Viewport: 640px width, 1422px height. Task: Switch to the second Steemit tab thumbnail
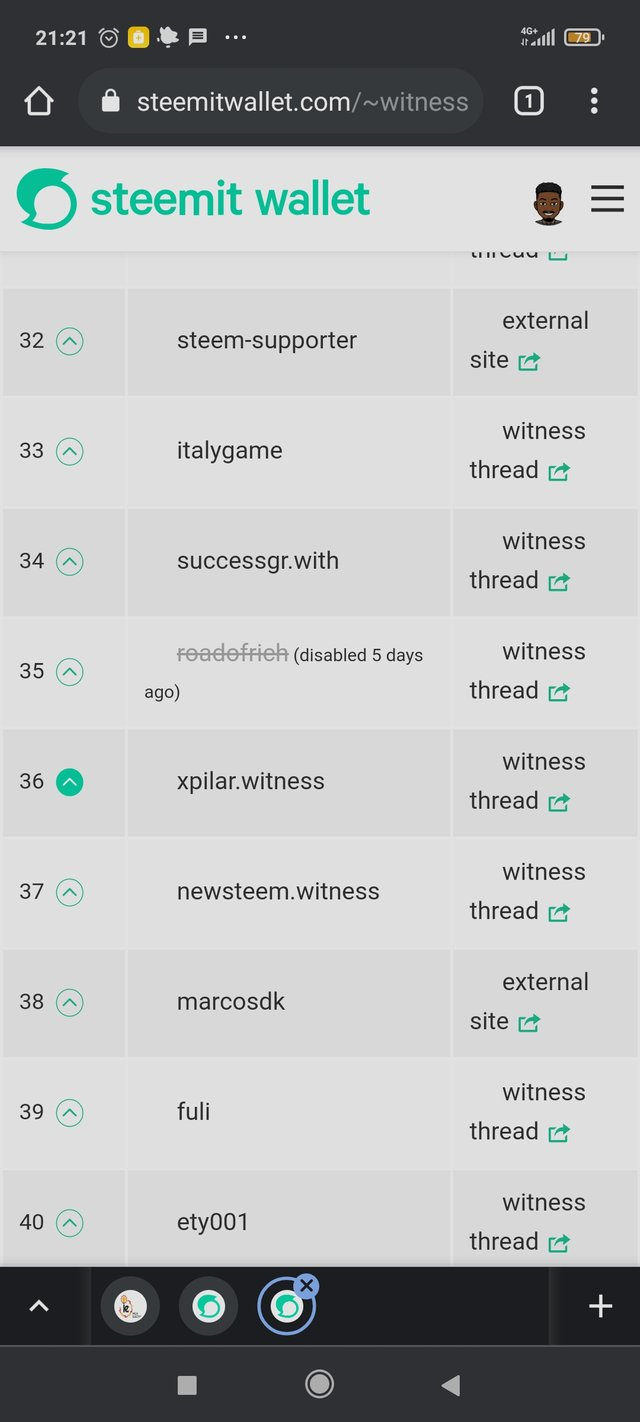point(208,1306)
